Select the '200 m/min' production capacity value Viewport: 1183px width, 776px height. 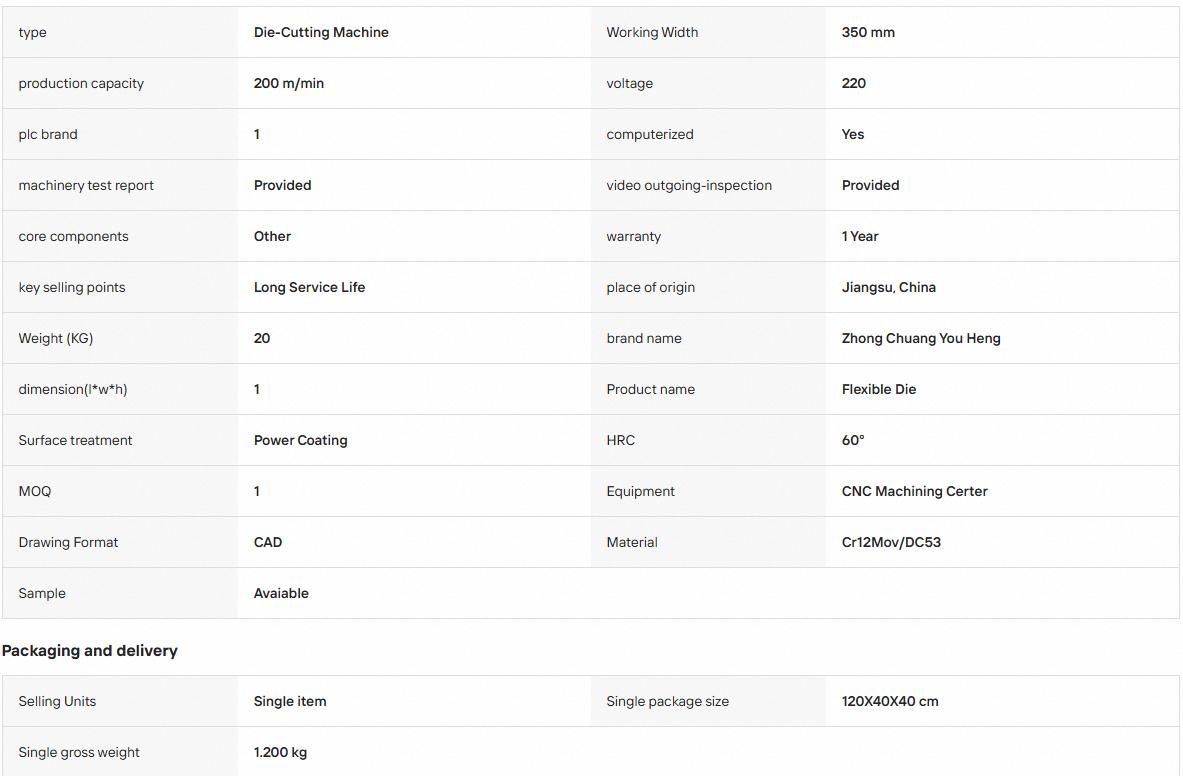288,83
